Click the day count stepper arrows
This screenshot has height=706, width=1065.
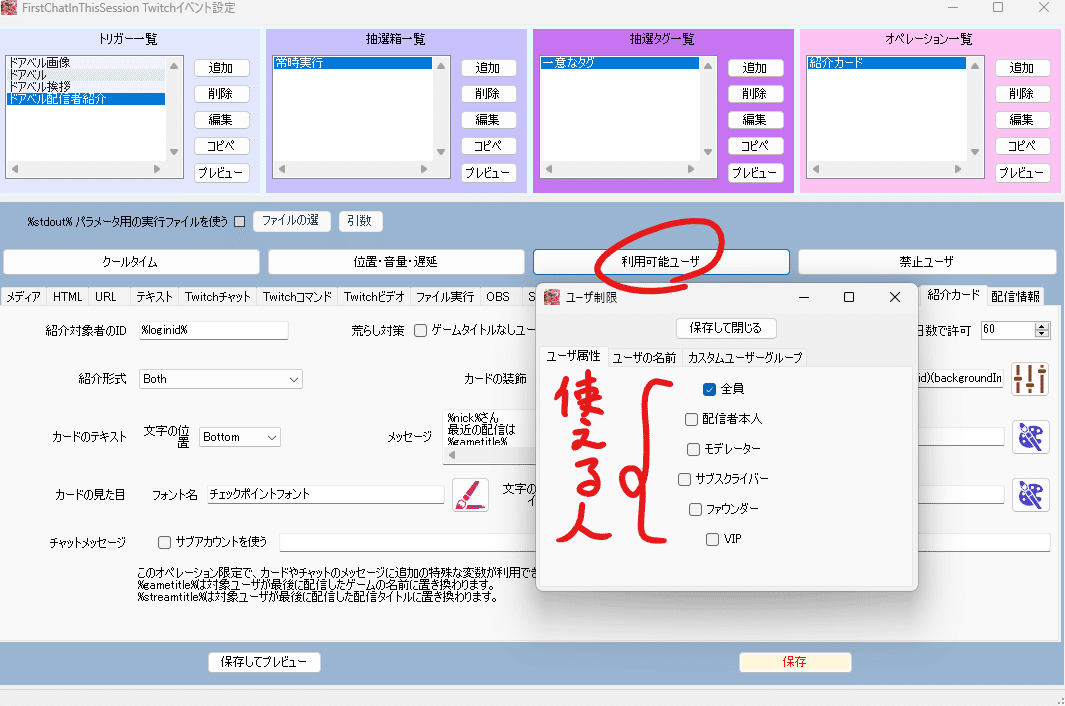[1042, 330]
